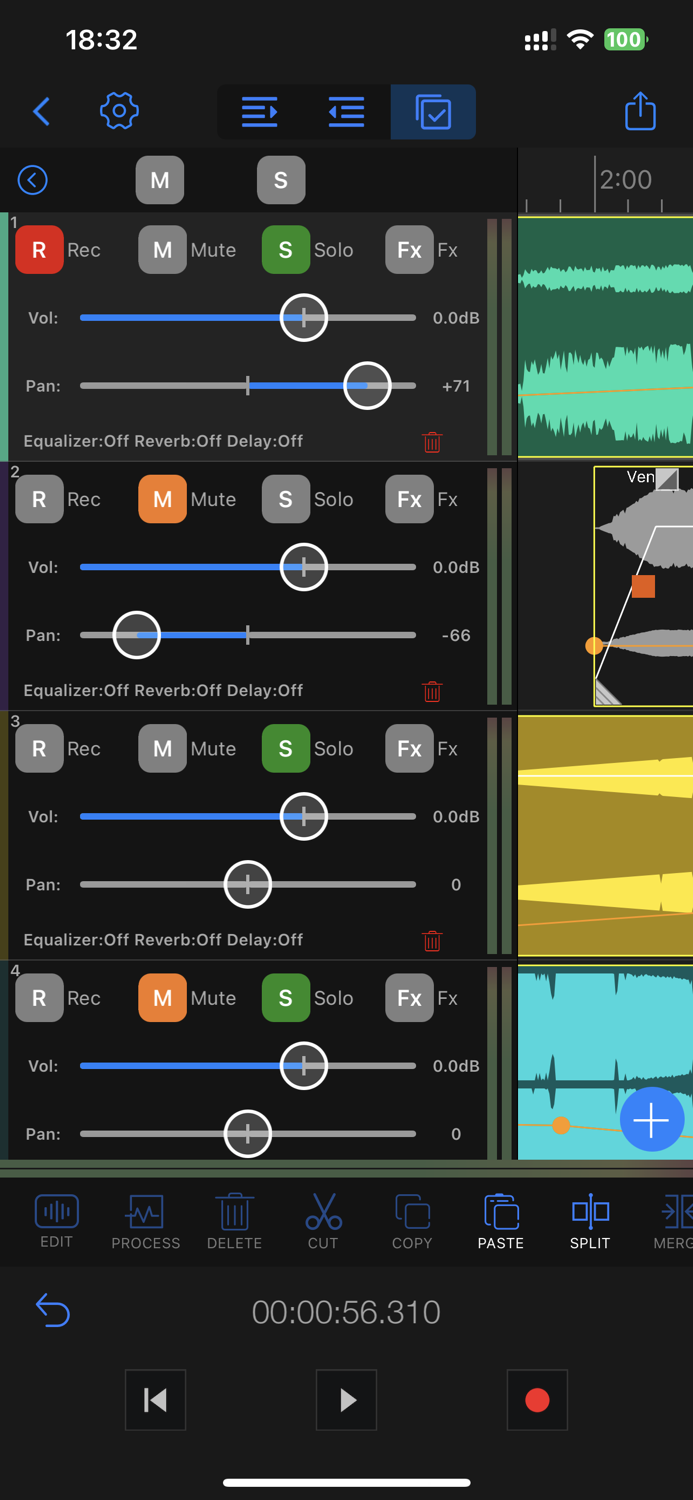Start playback with play button

click(x=346, y=1400)
